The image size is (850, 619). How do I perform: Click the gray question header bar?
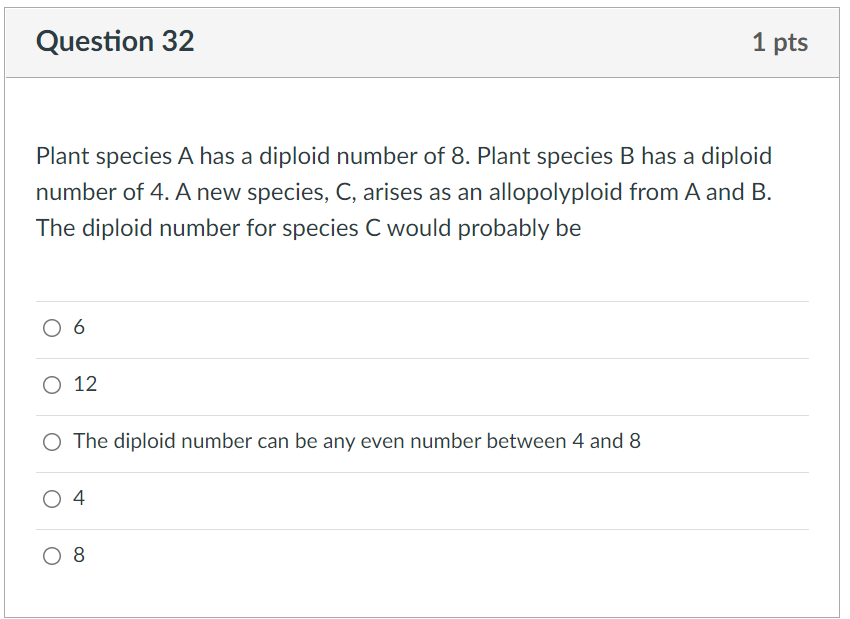[422, 42]
